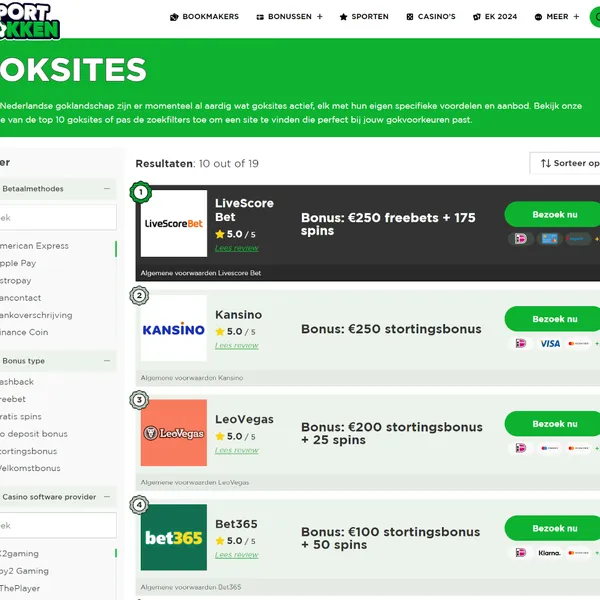Select Bankoverschrijving payment filter
The image size is (600, 600).
(36, 315)
